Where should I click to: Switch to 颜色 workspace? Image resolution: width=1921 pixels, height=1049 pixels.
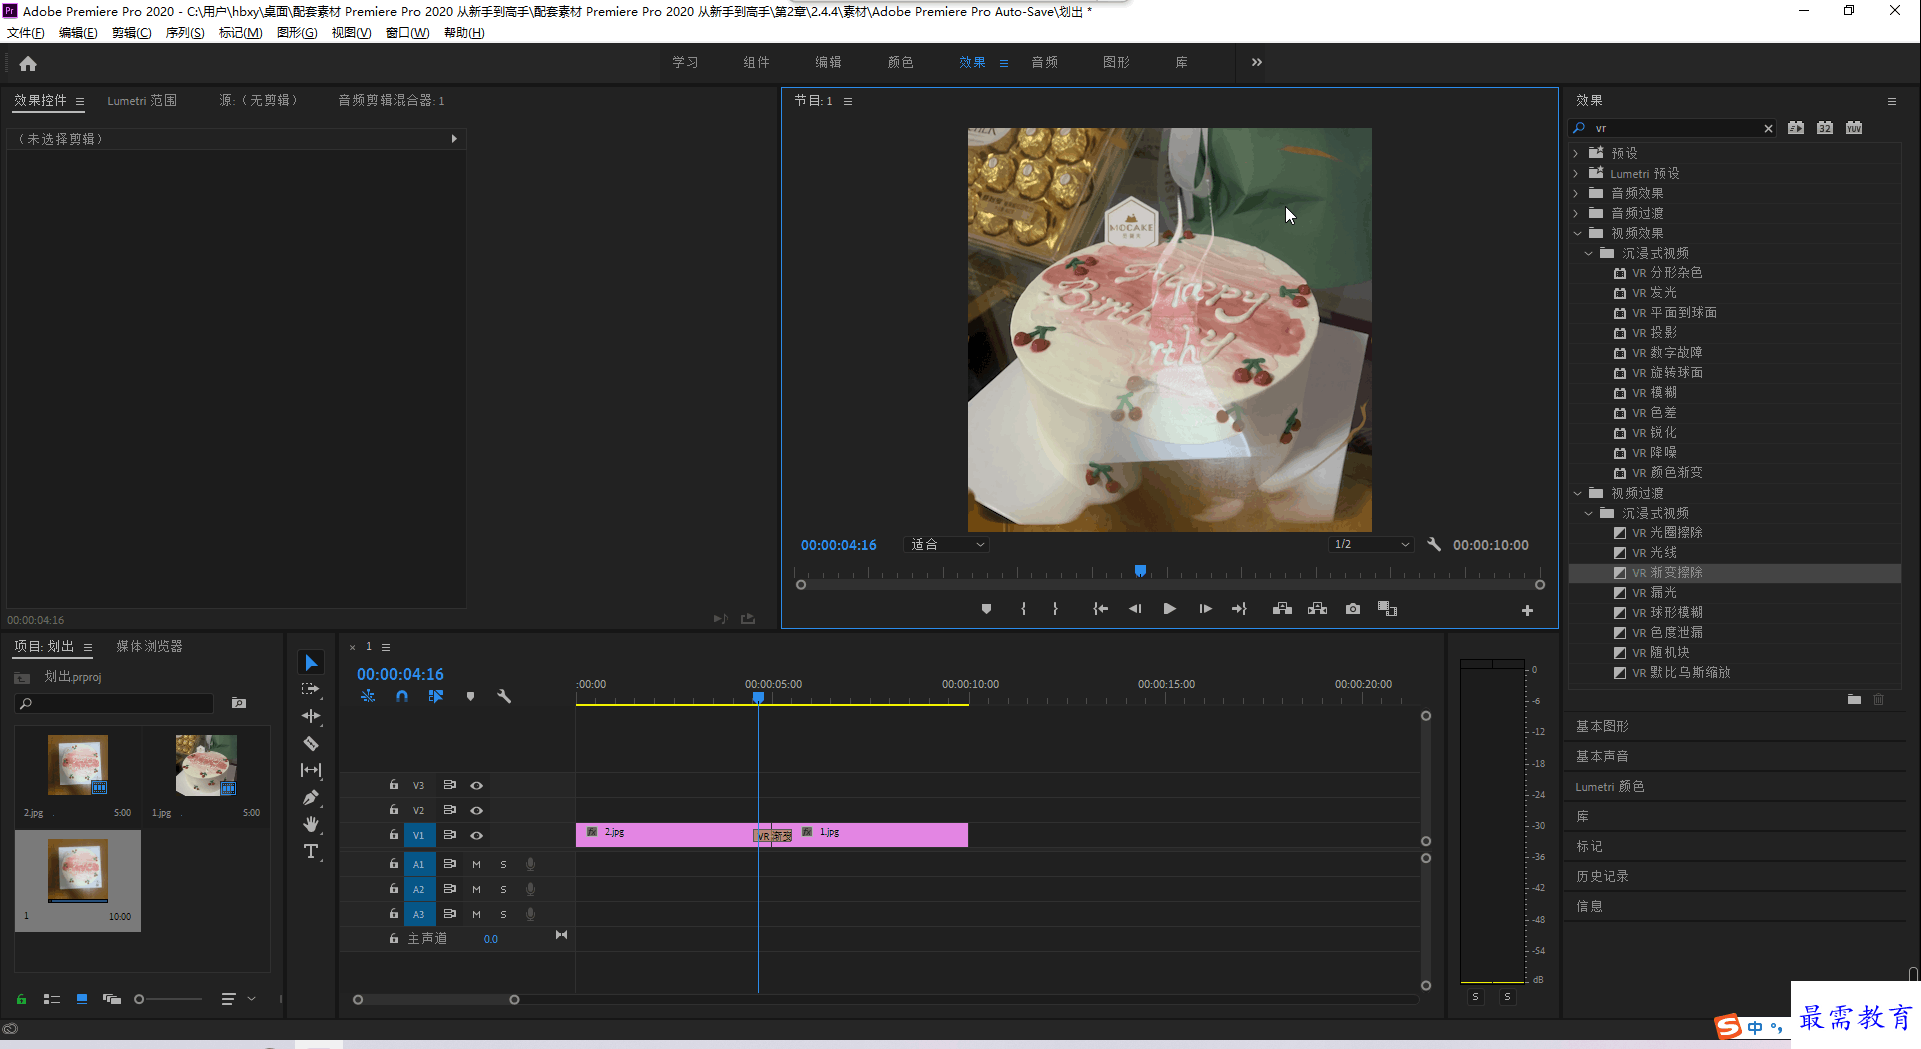[x=900, y=62]
